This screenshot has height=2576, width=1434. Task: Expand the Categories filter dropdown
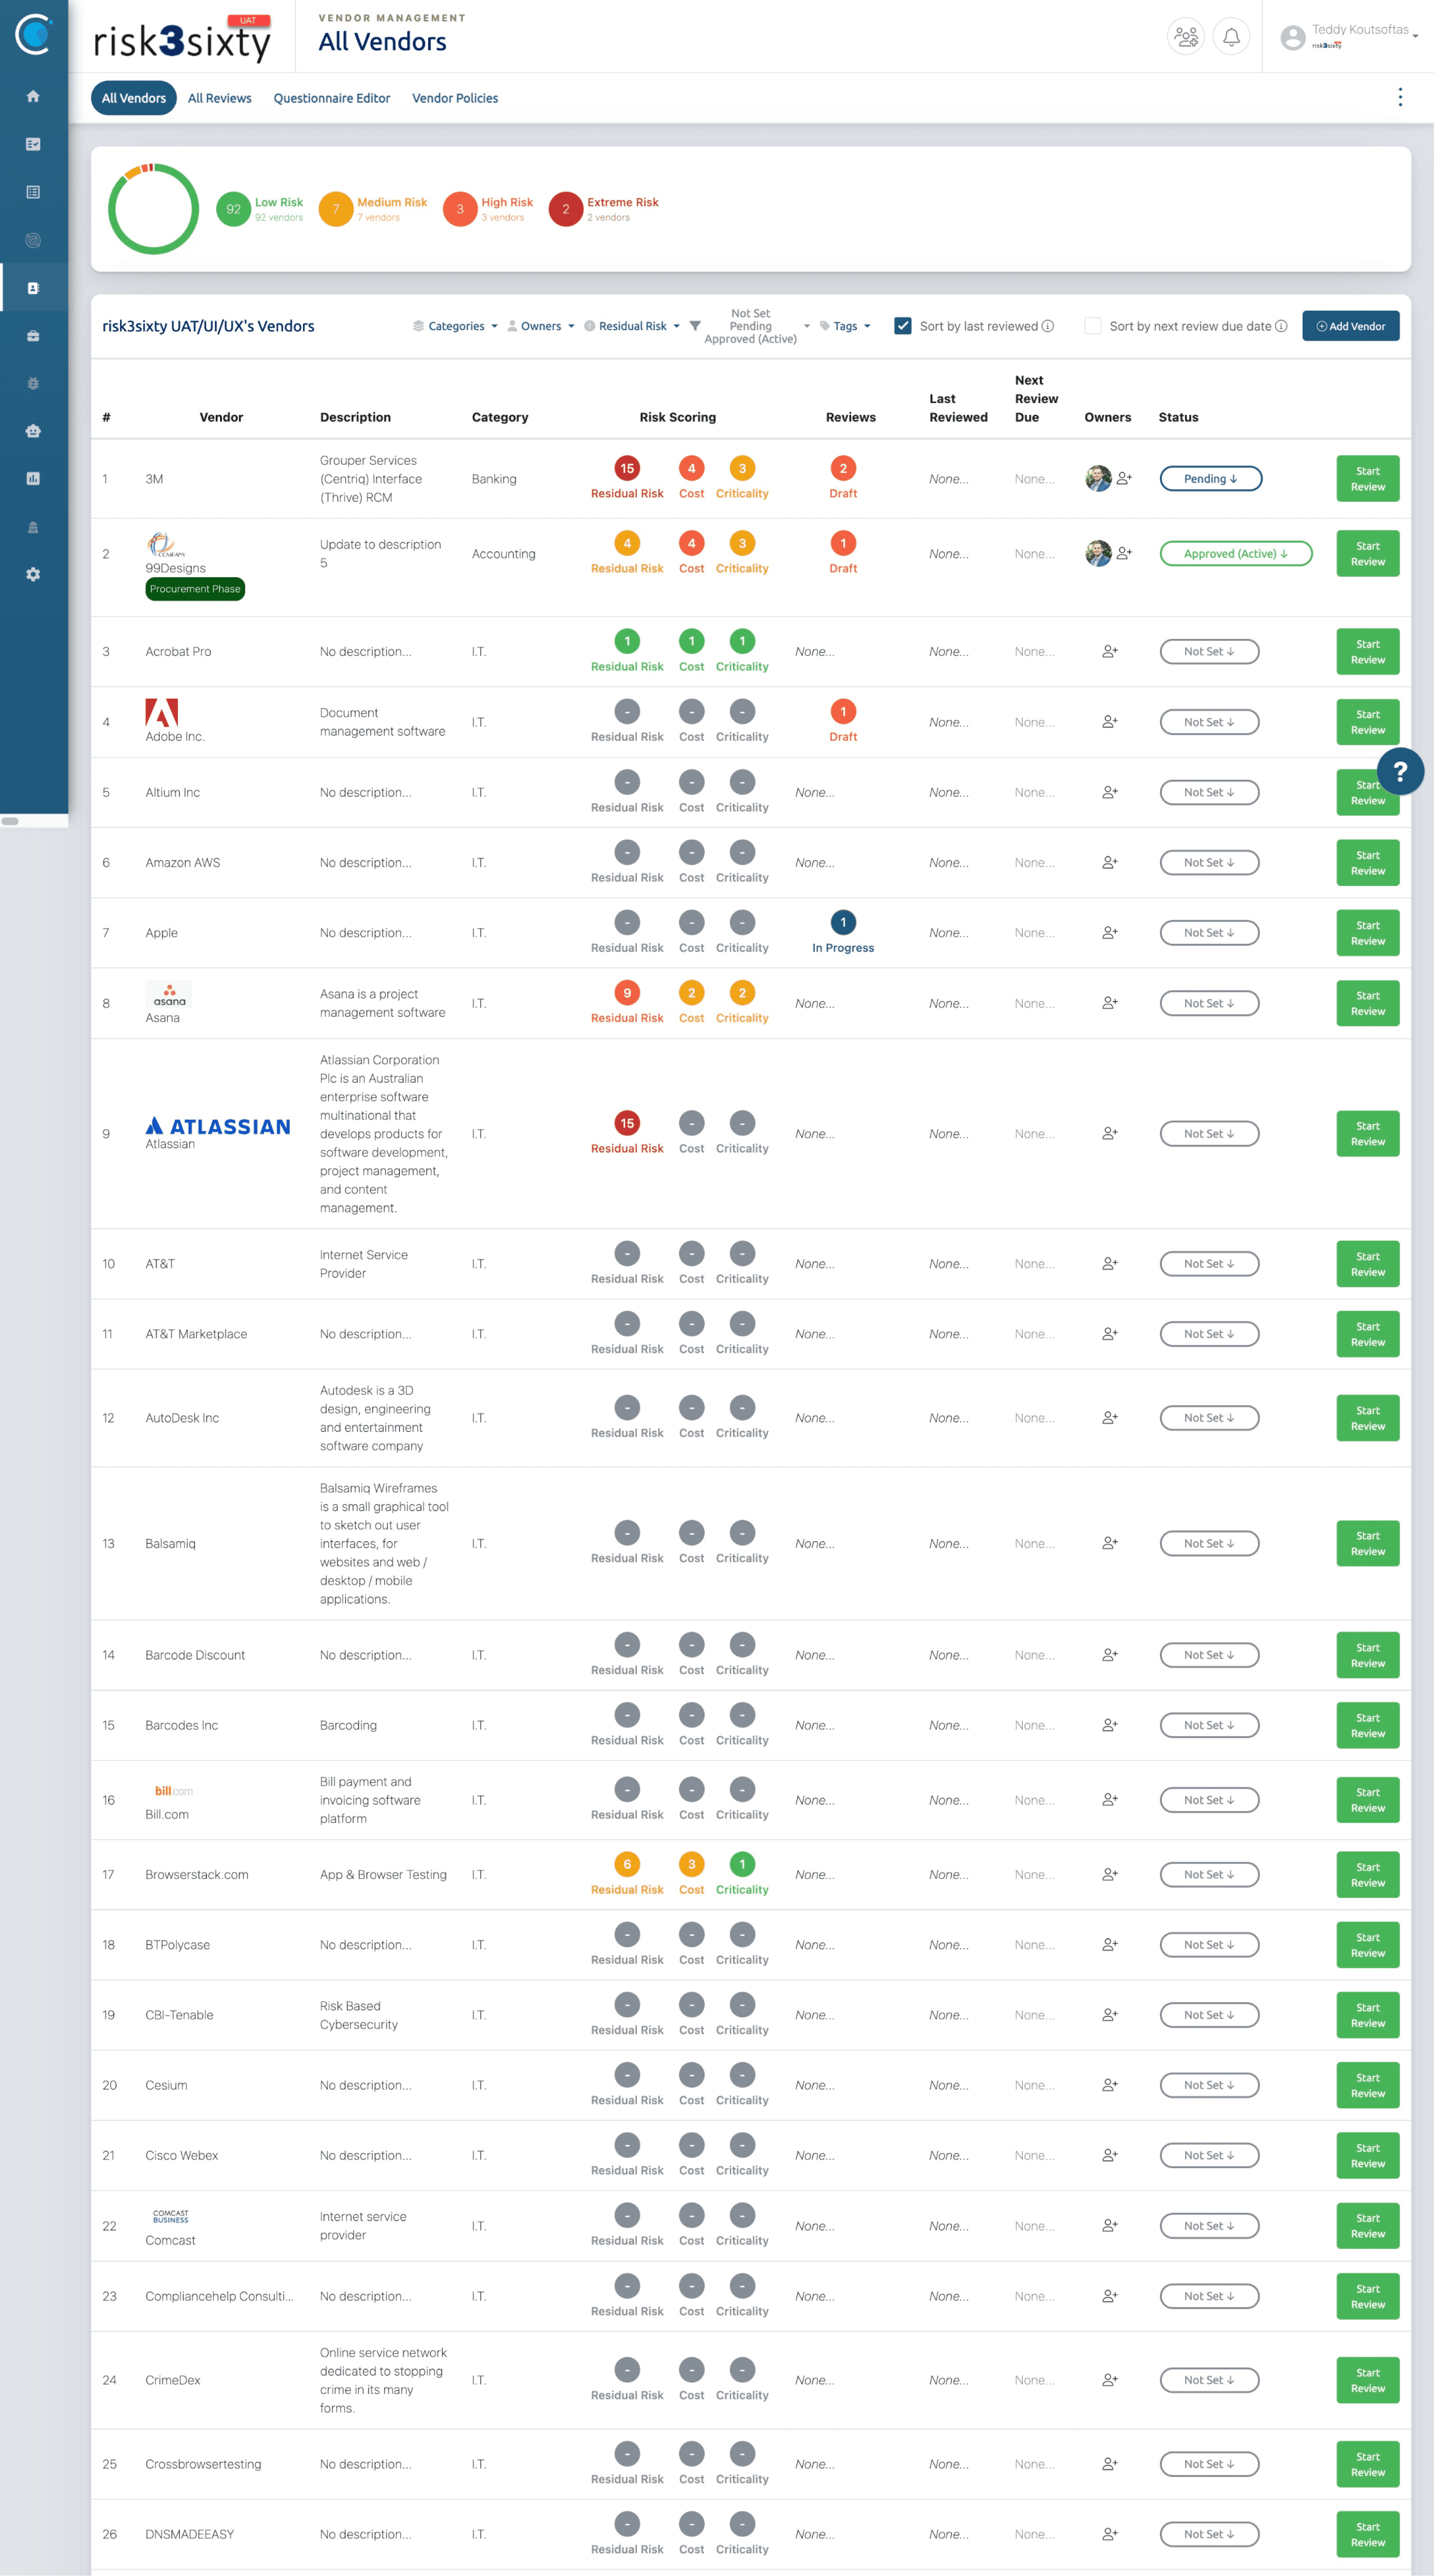tap(456, 326)
